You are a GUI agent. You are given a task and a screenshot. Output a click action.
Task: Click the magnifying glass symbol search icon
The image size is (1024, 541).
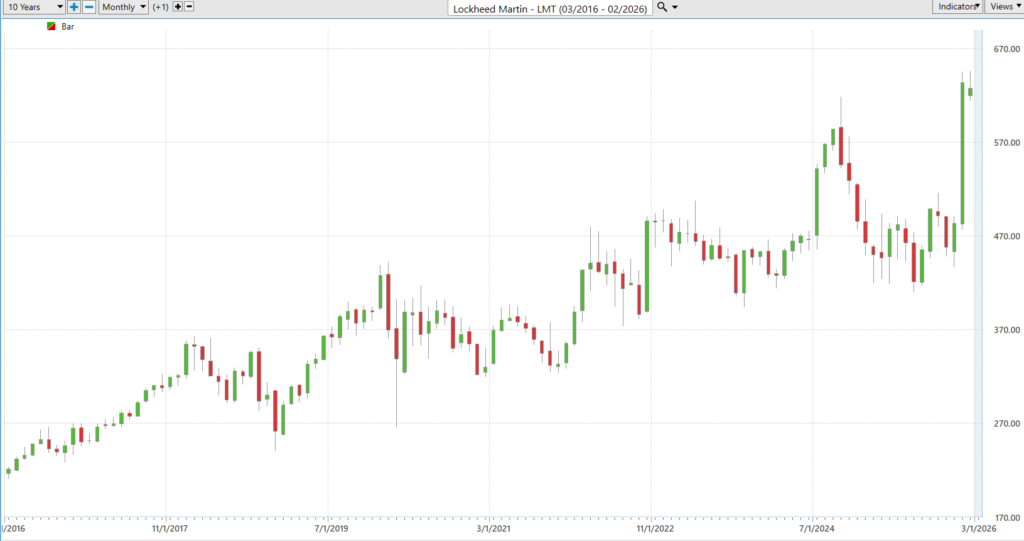click(662, 7)
